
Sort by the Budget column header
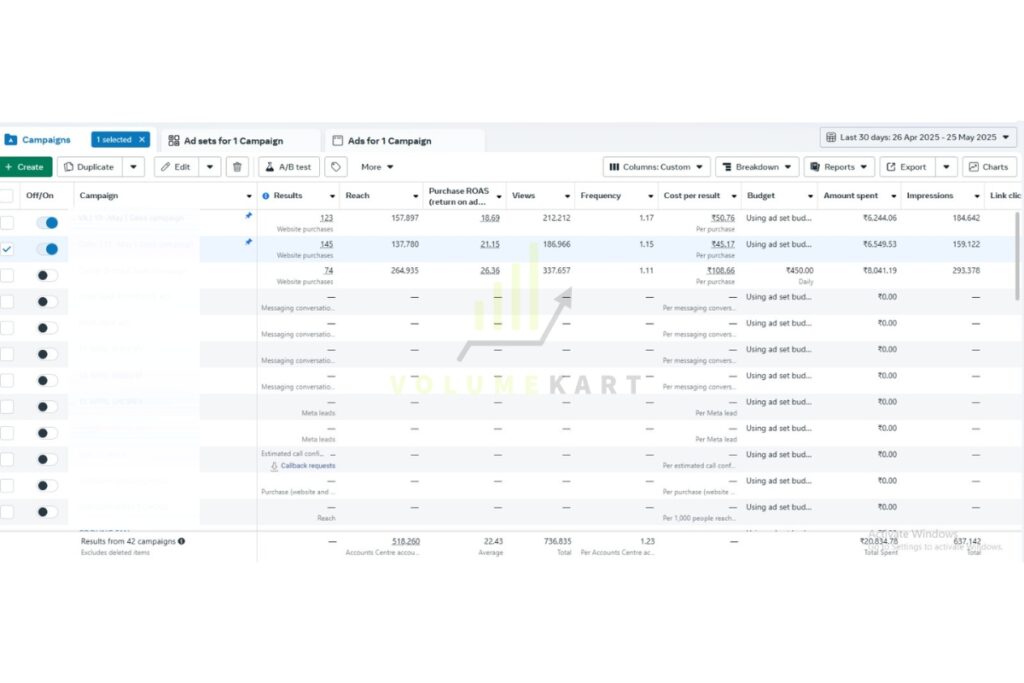(x=761, y=195)
